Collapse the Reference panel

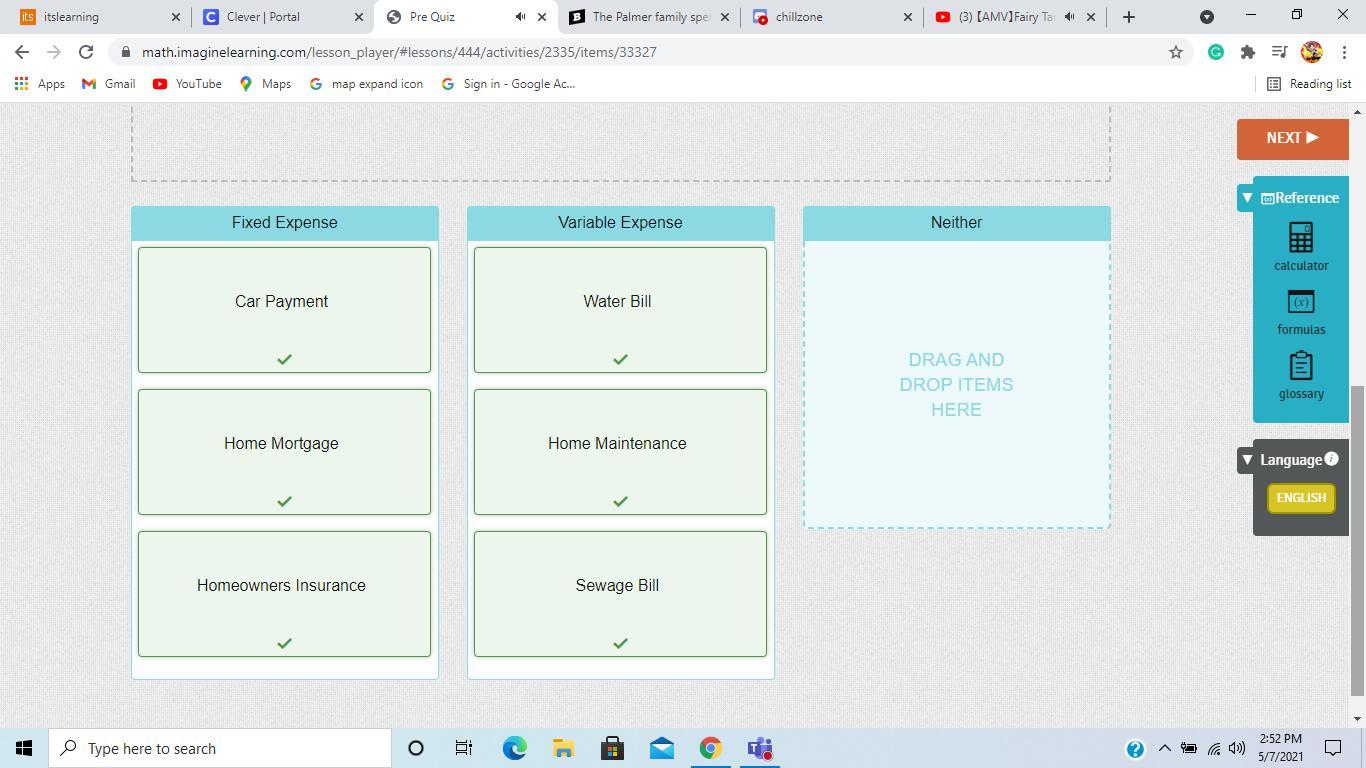1247,198
